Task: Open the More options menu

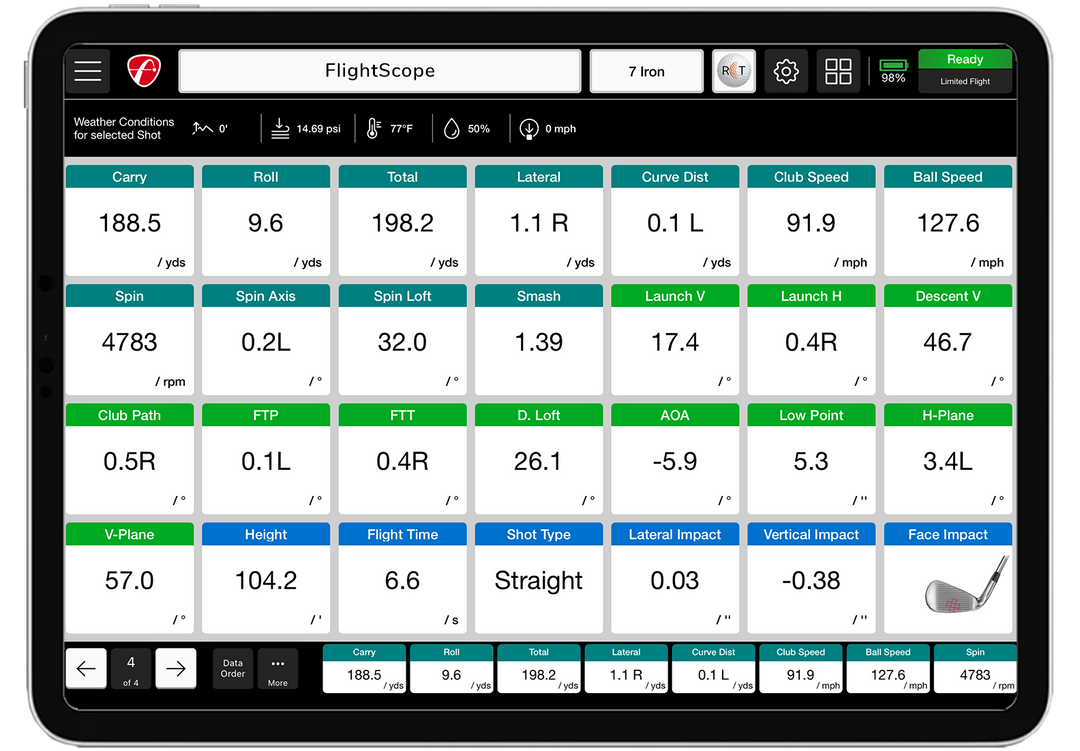Action: 278,668
